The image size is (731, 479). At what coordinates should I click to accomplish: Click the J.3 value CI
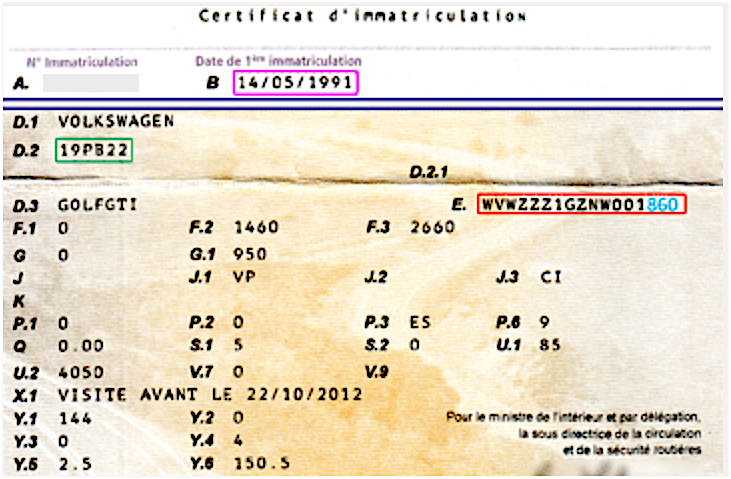click(x=551, y=277)
